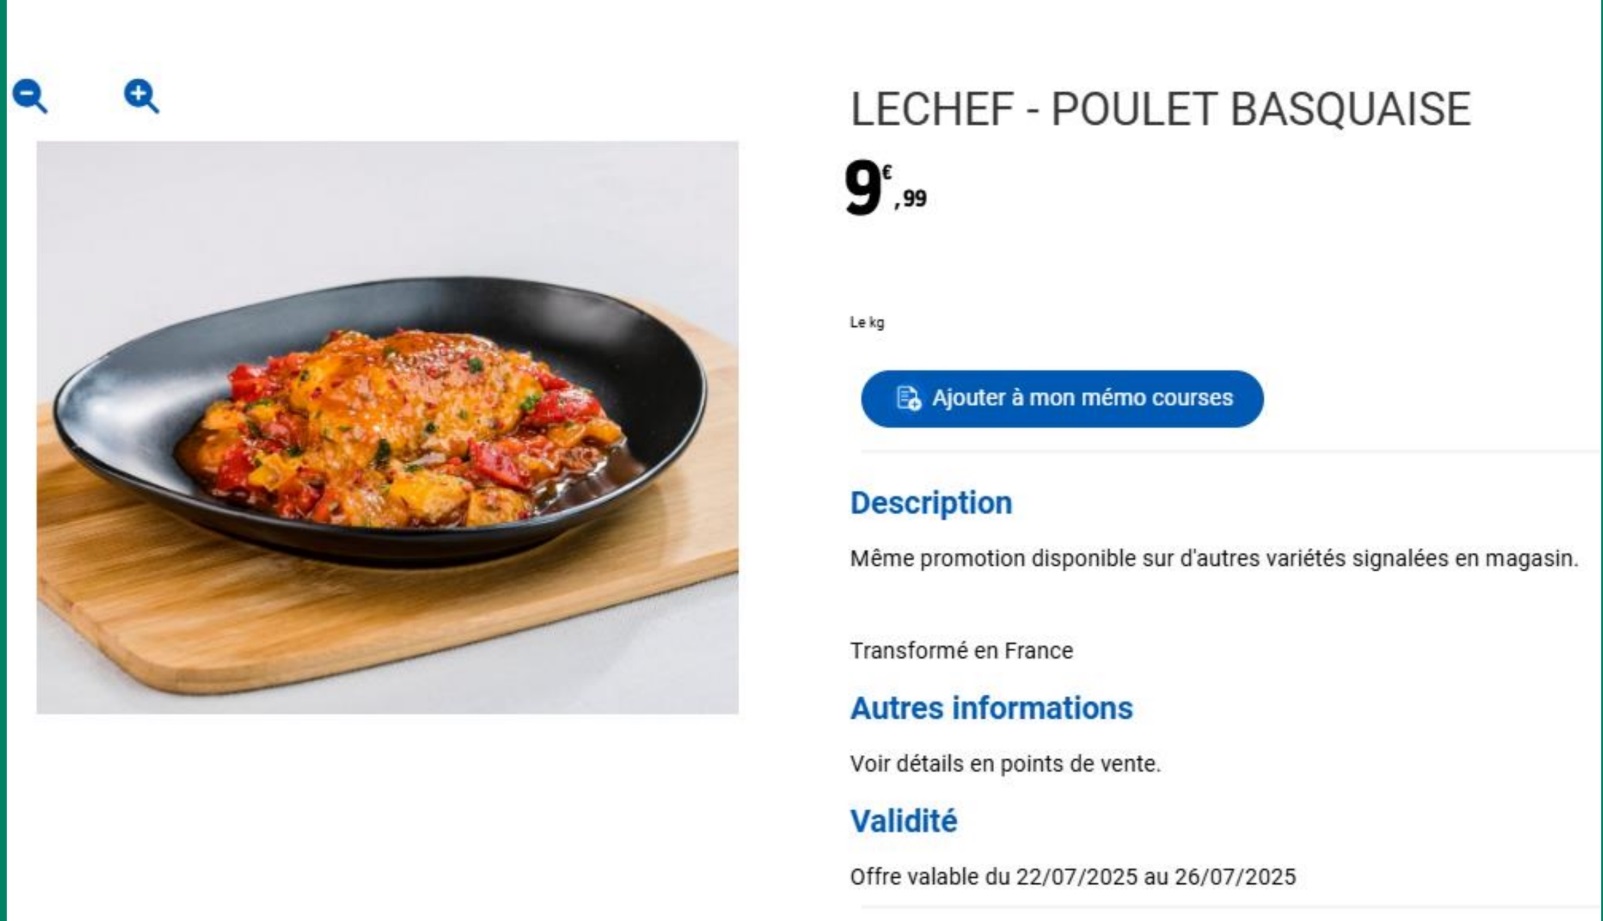Viewport: 1603px width, 921px height.
Task: Select the LECHEF - POULET BASQUAISE title
Action: 1160,109
